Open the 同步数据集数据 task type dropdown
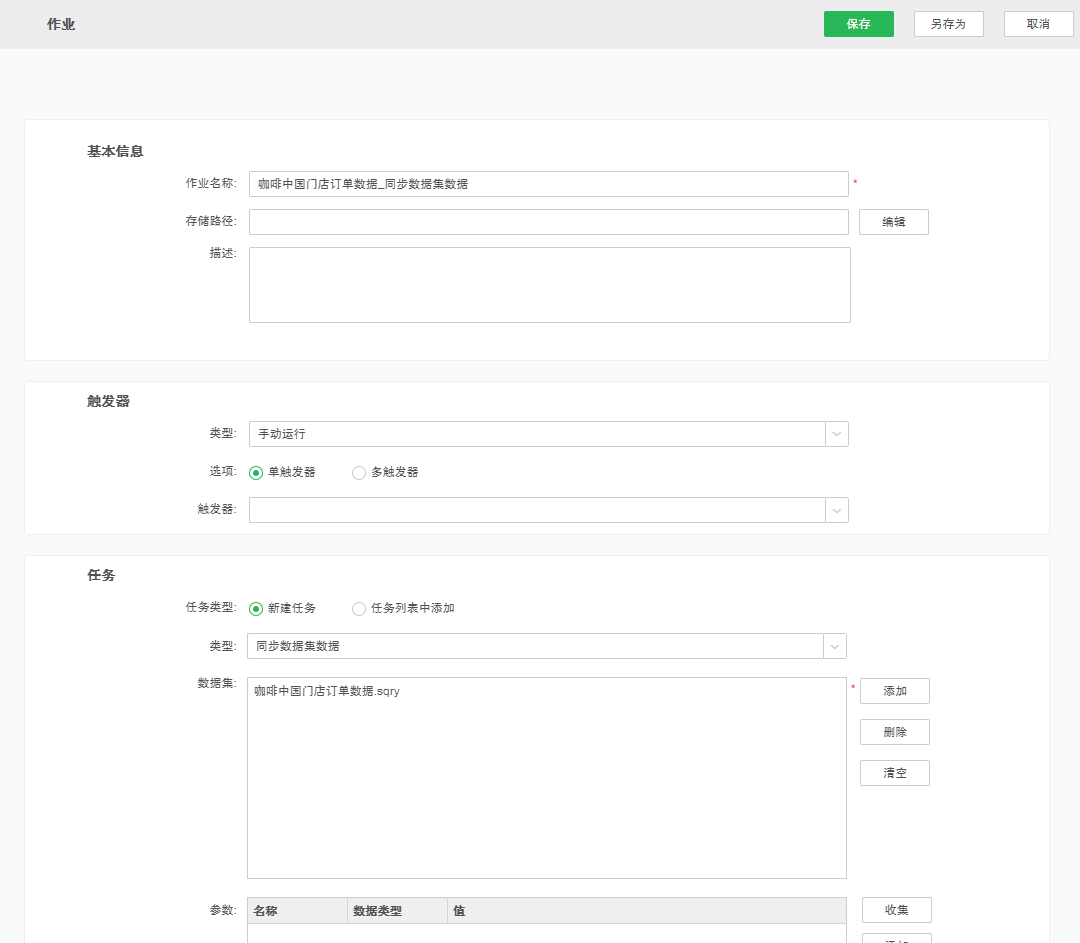The height and width of the screenshot is (943, 1080). point(546,646)
